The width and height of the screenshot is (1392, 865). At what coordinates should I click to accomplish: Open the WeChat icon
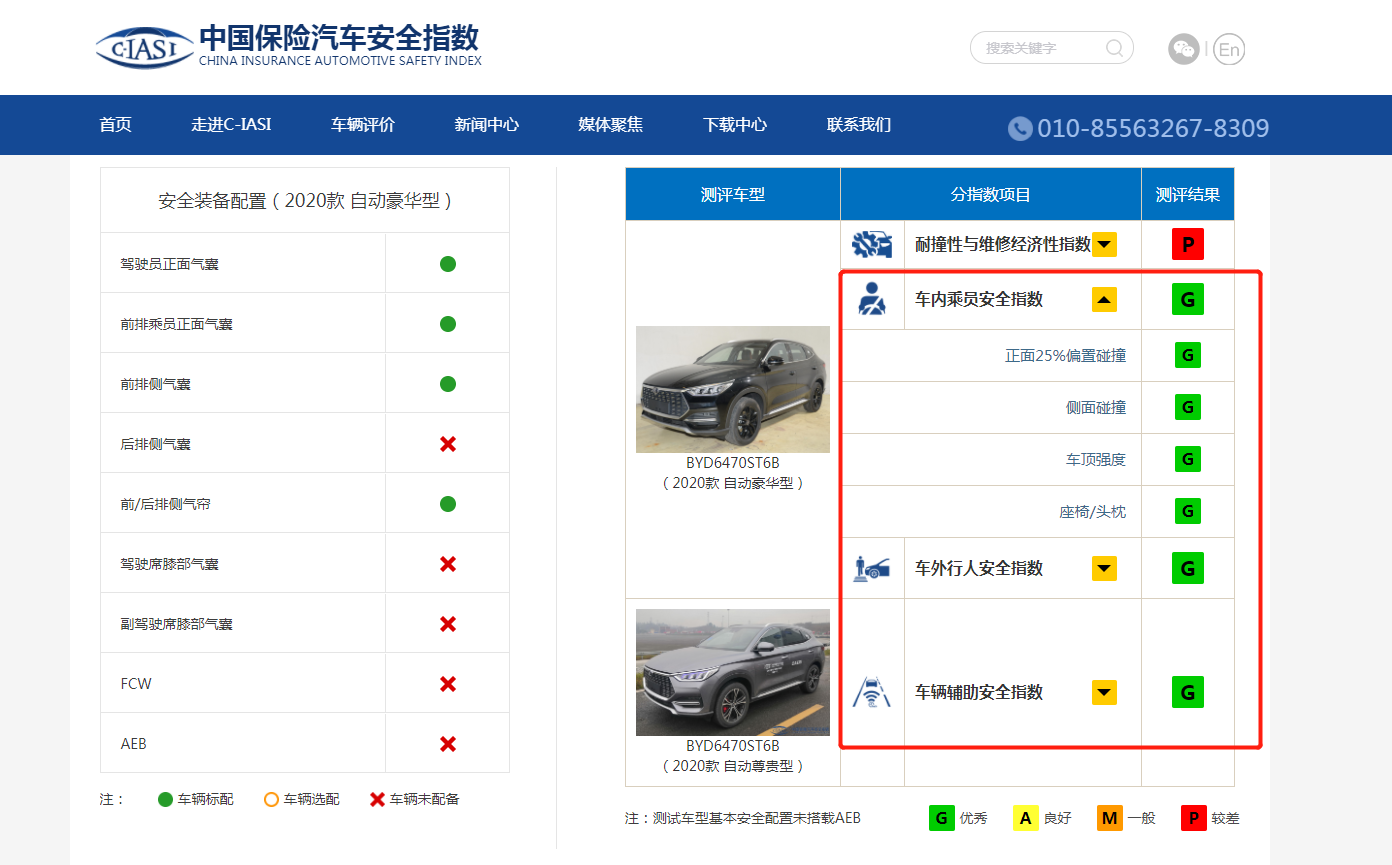pyautogui.click(x=1184, y=49)
